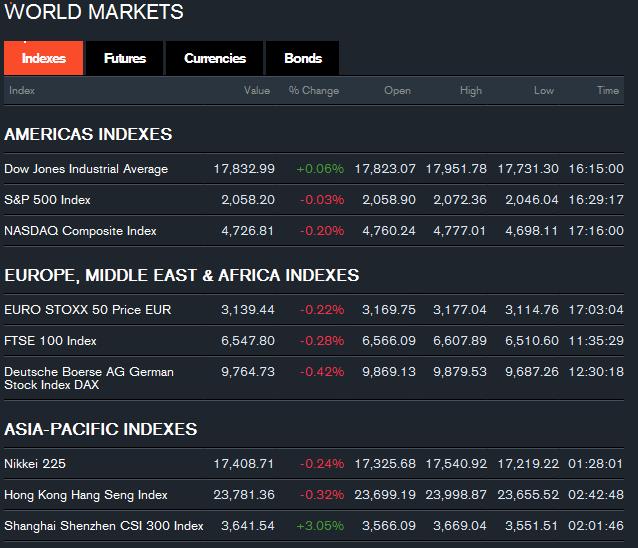Select FTSE 100 value 6,547.80

248,341
